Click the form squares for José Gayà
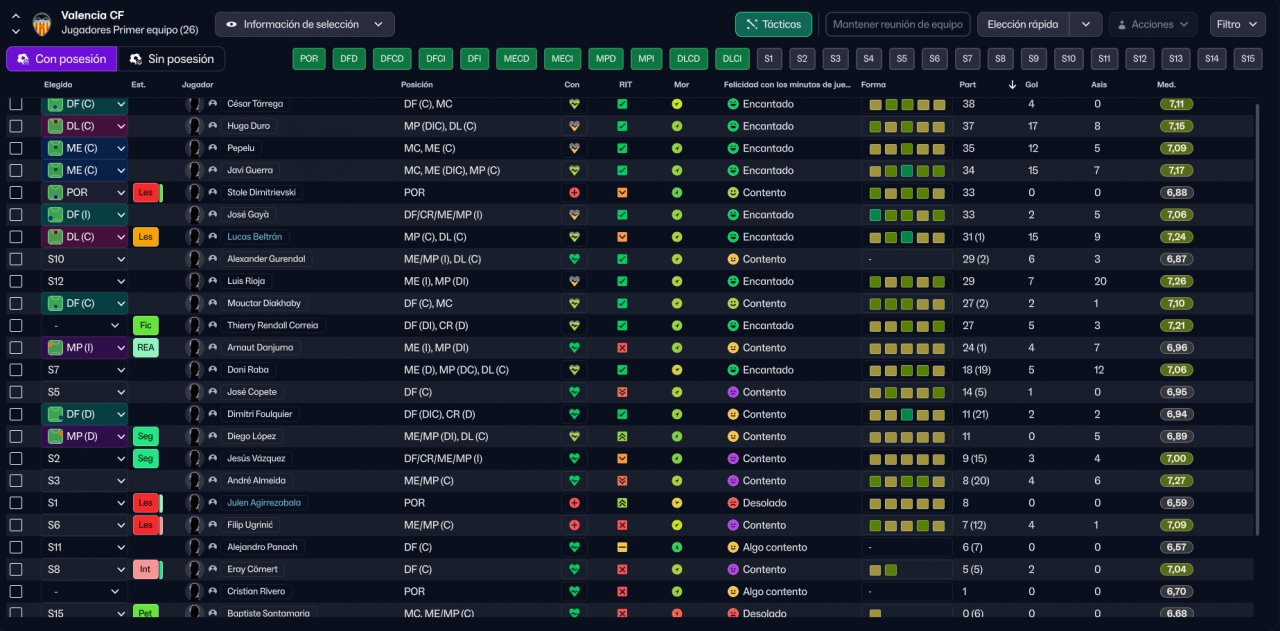Viewport: 1280px width, 631px height. tap(906, 215)
